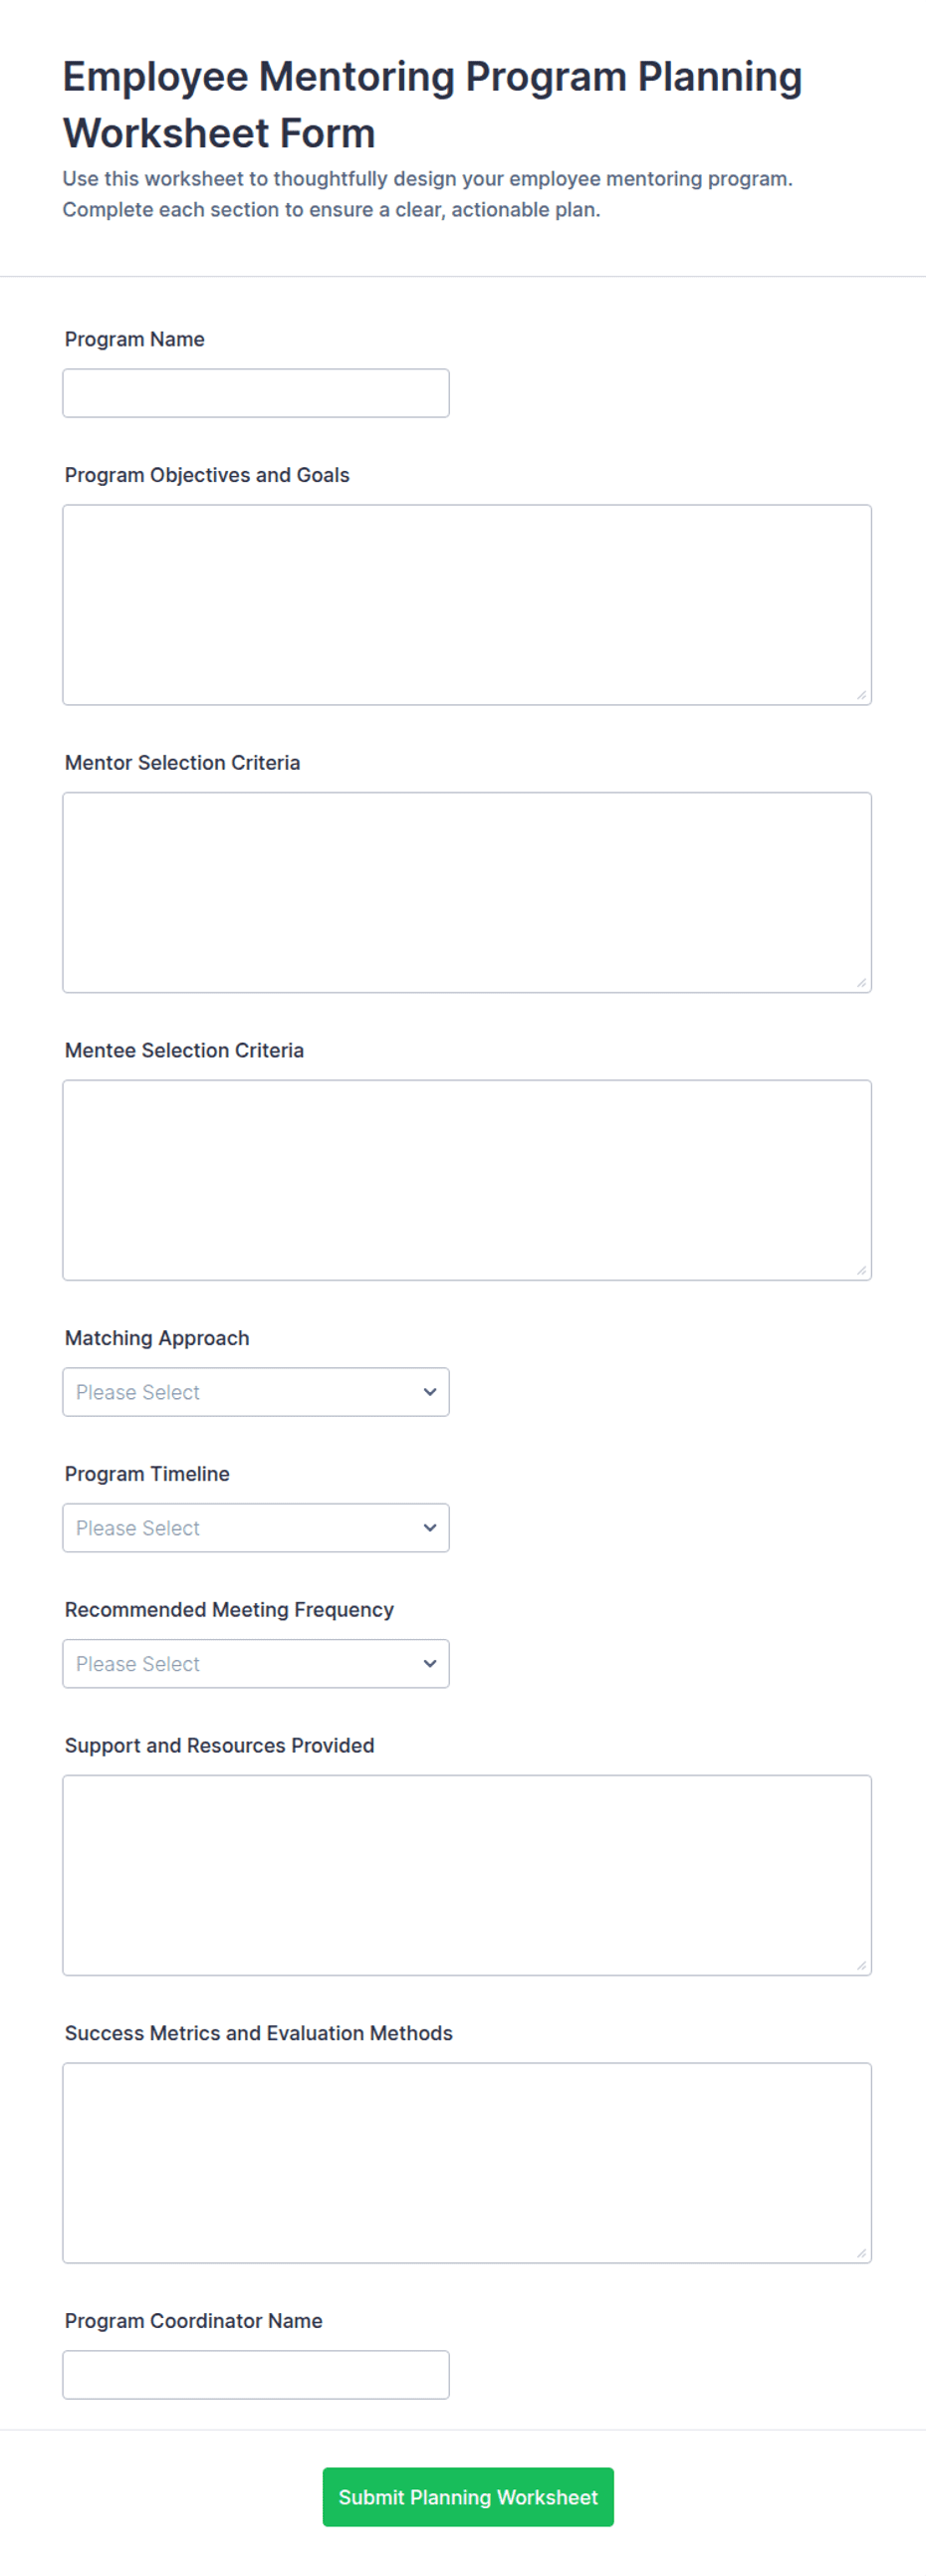Viewport: 926px width, 2576px height.
Task: Click the Program Timeline chevron arrow
Action: pos(430,1529)
